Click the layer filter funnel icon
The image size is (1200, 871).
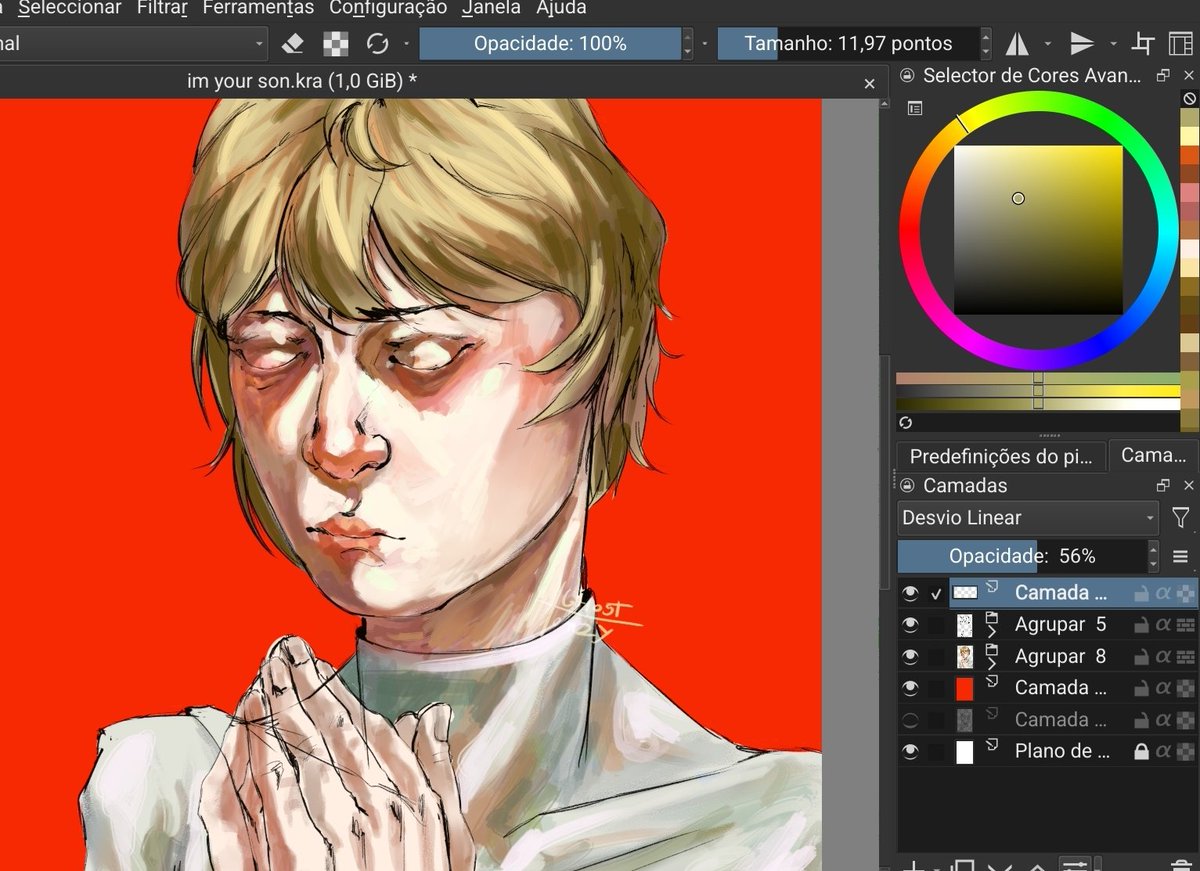click(1181, 517)
